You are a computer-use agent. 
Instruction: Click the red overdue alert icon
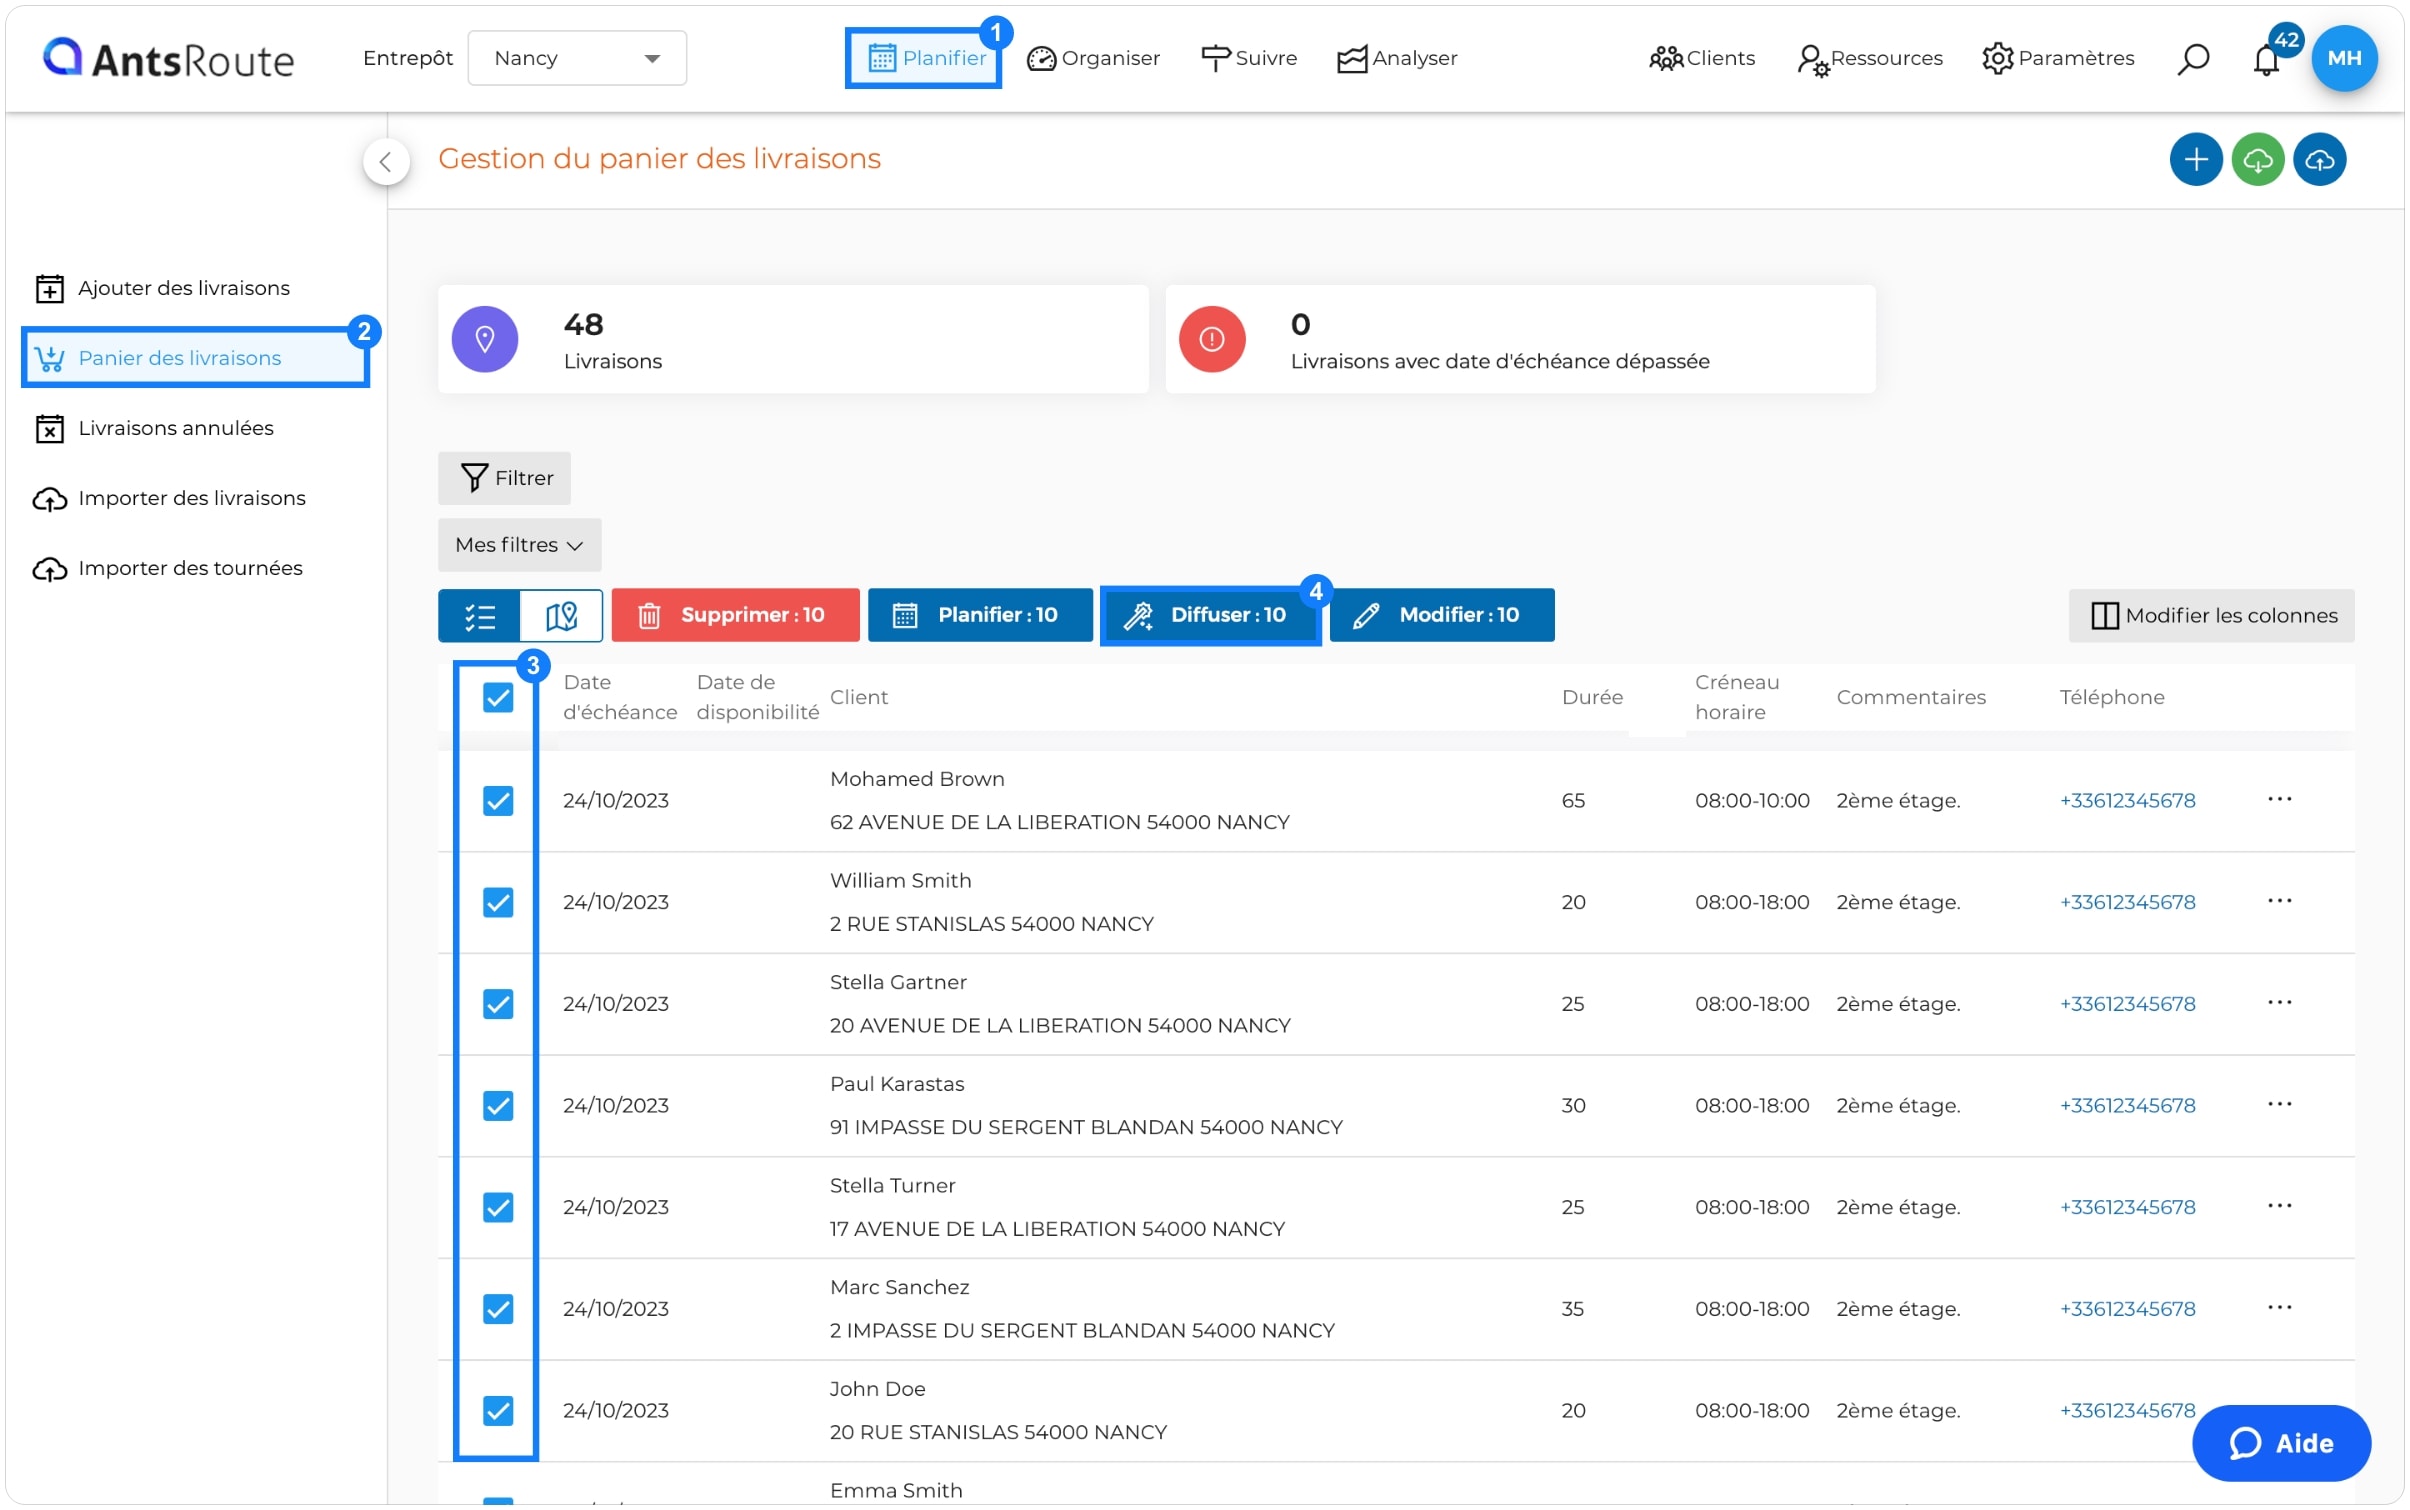click(1211, 339)
